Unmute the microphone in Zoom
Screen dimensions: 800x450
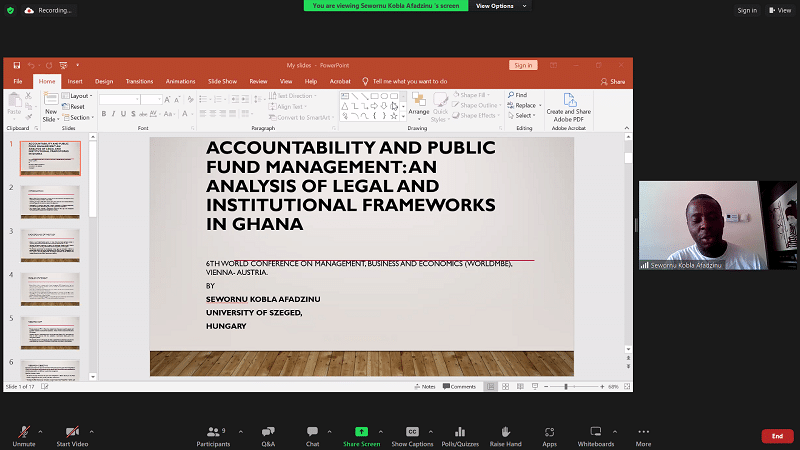[22, 432]
